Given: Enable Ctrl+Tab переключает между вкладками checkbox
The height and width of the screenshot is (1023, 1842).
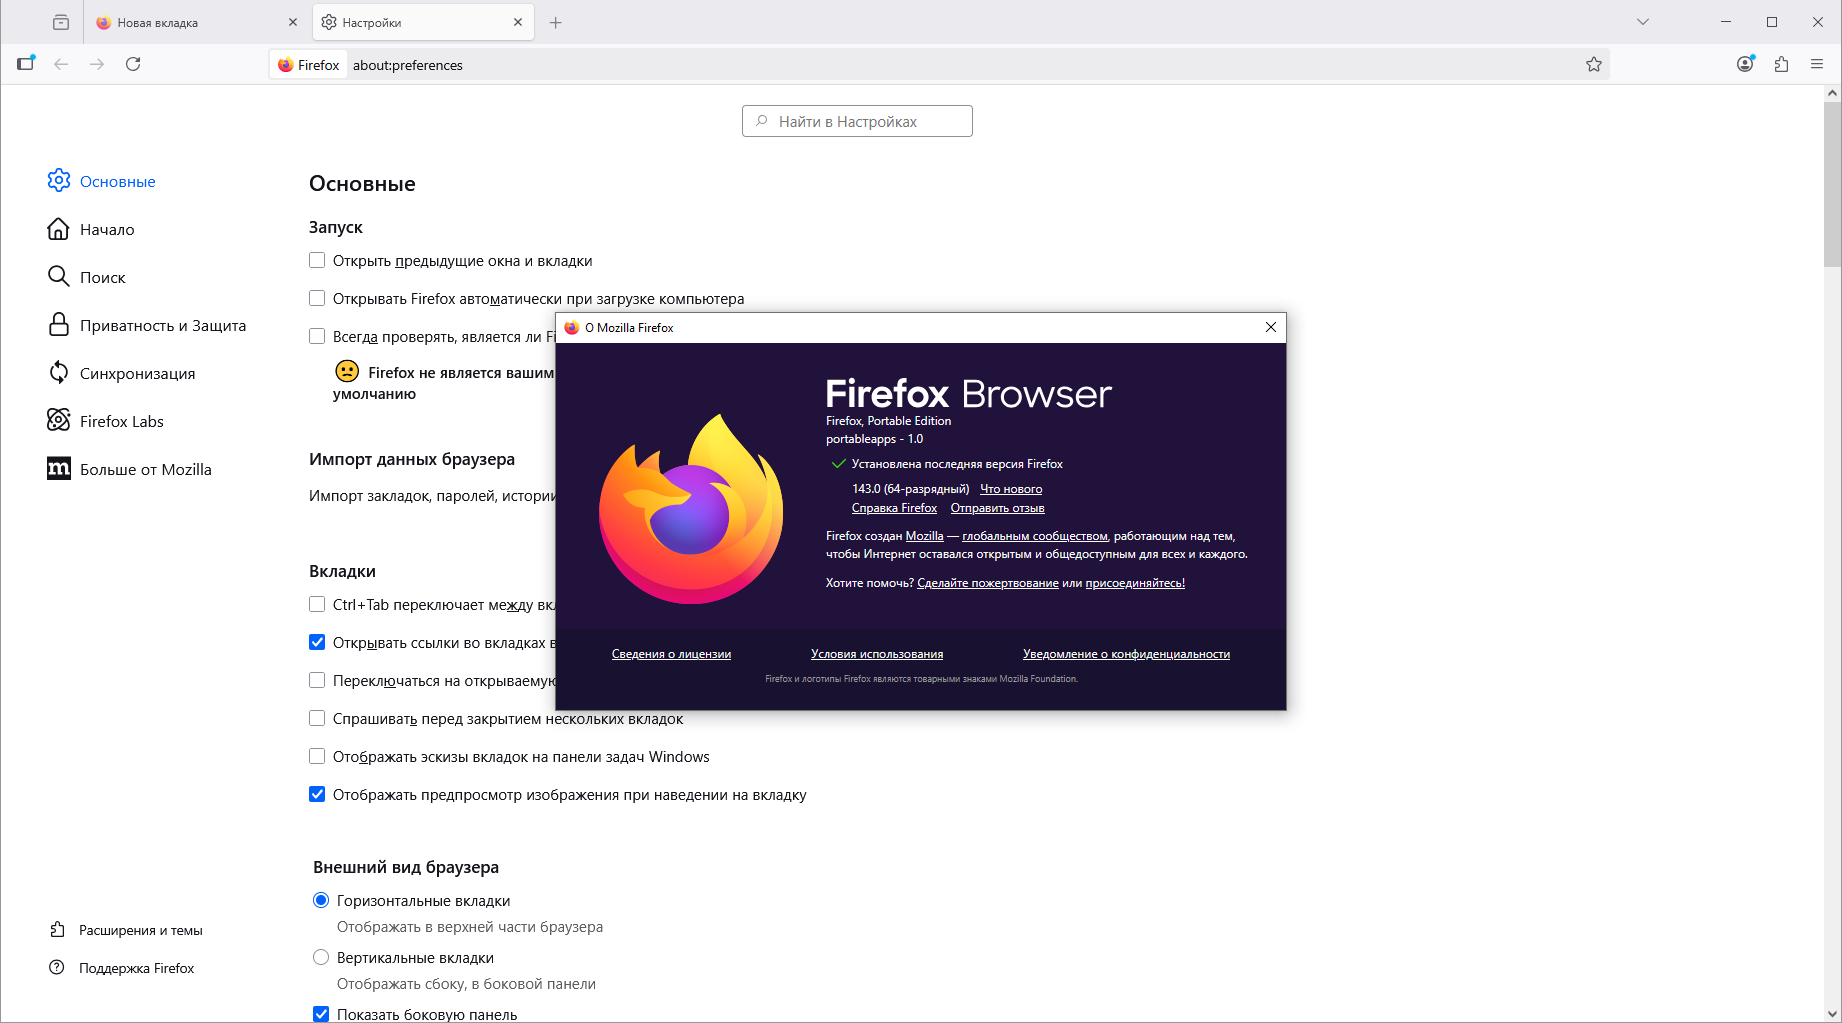Looking at the screenshot, I should (x=317, y=604).
